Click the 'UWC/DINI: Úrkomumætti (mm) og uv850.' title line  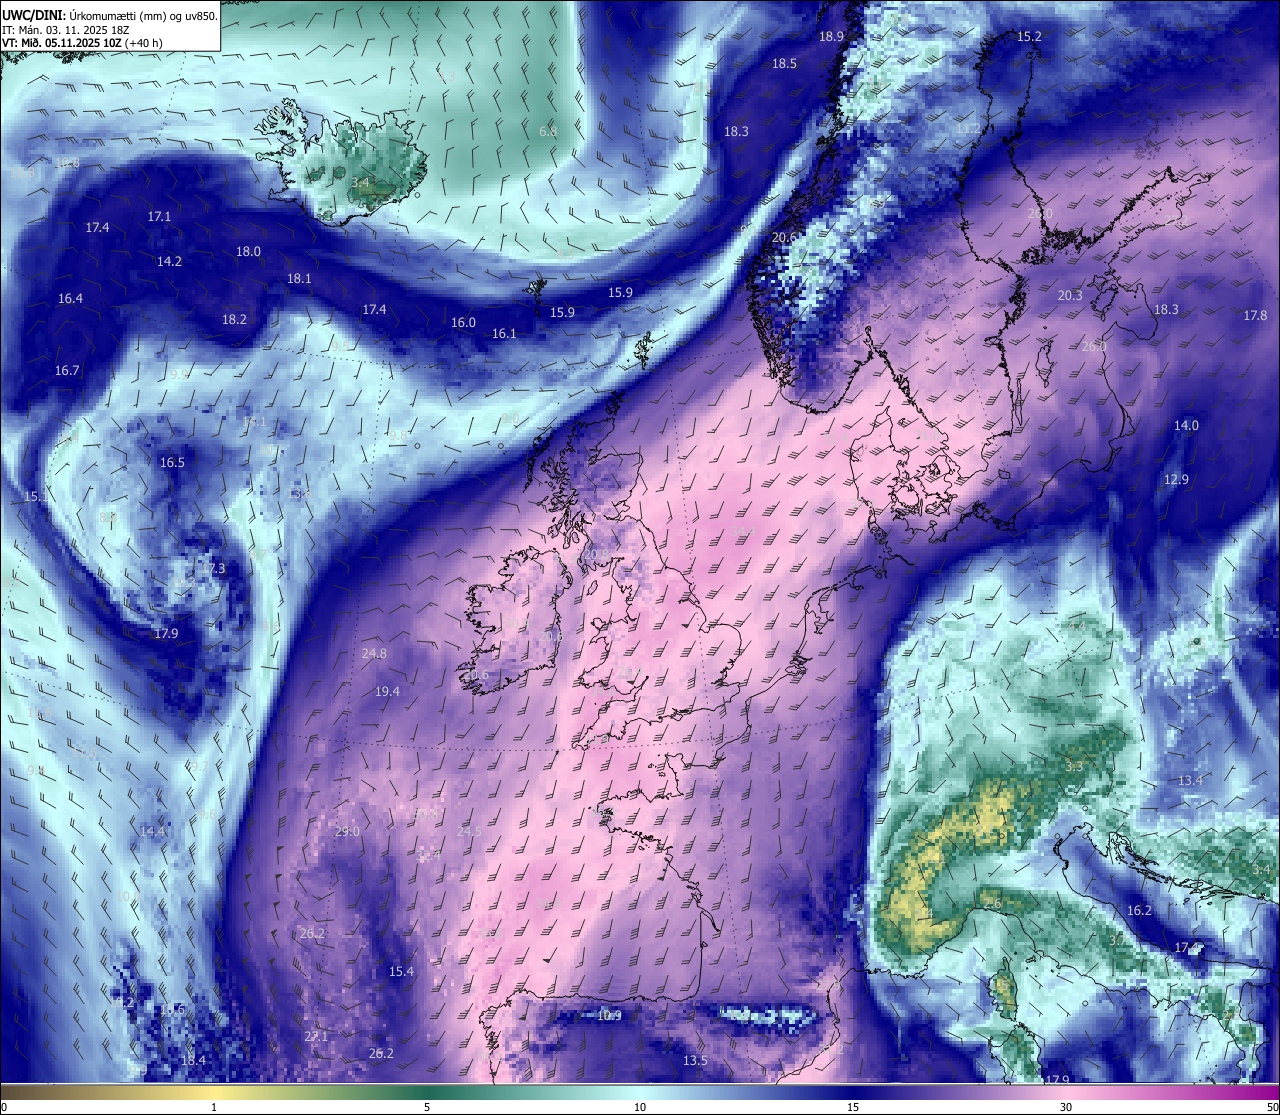pyautogui.click(x=109, y=15)
